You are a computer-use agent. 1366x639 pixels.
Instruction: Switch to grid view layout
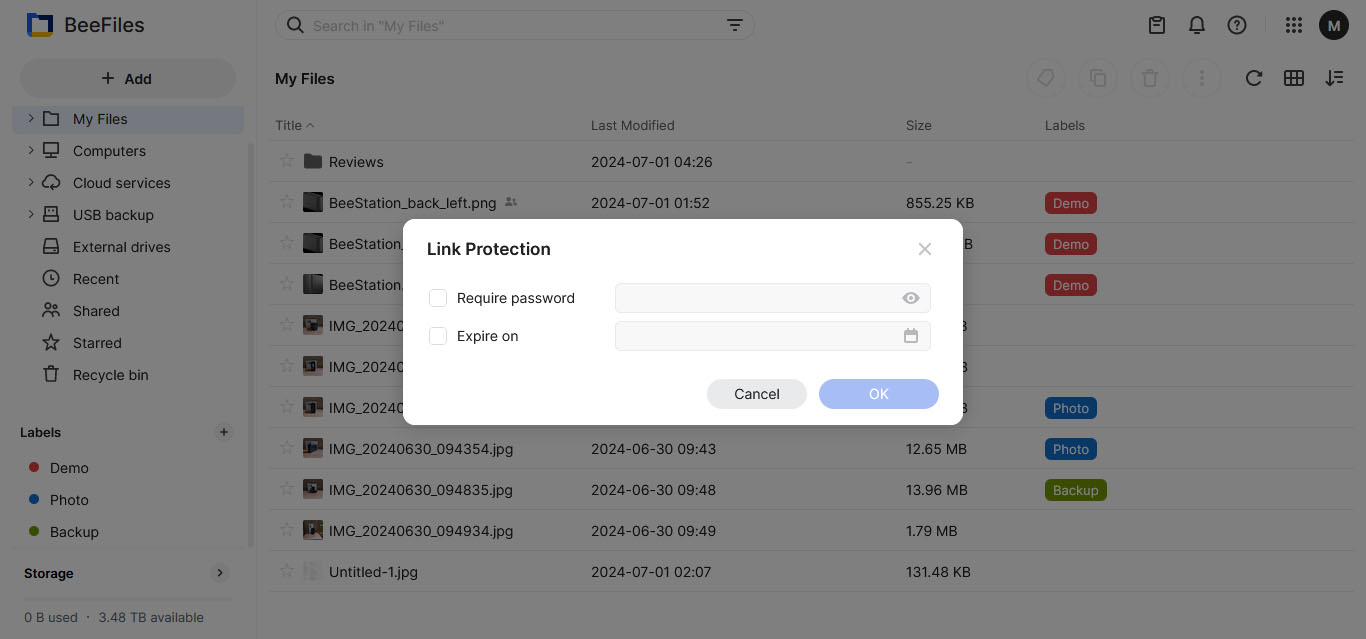click(x=1294, y=78)
